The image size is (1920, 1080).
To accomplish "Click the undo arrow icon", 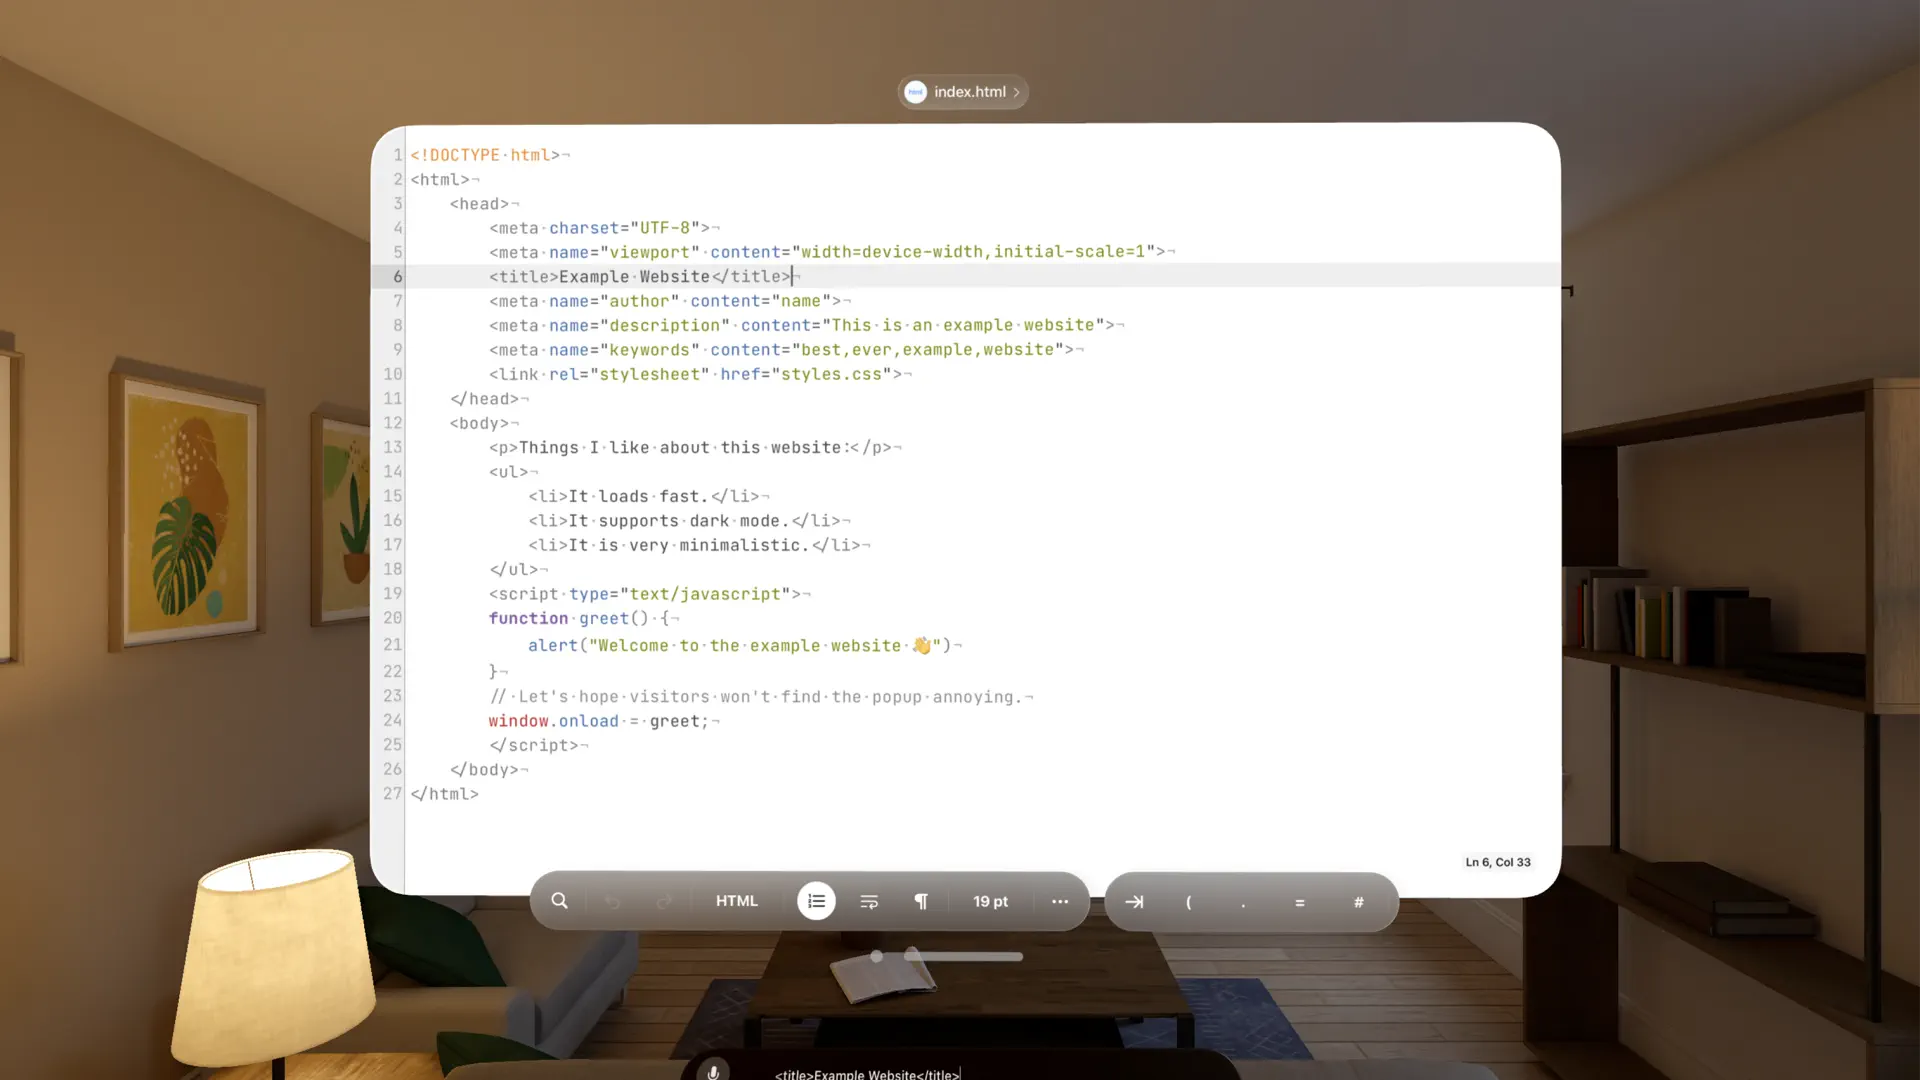I will [612, 902].
